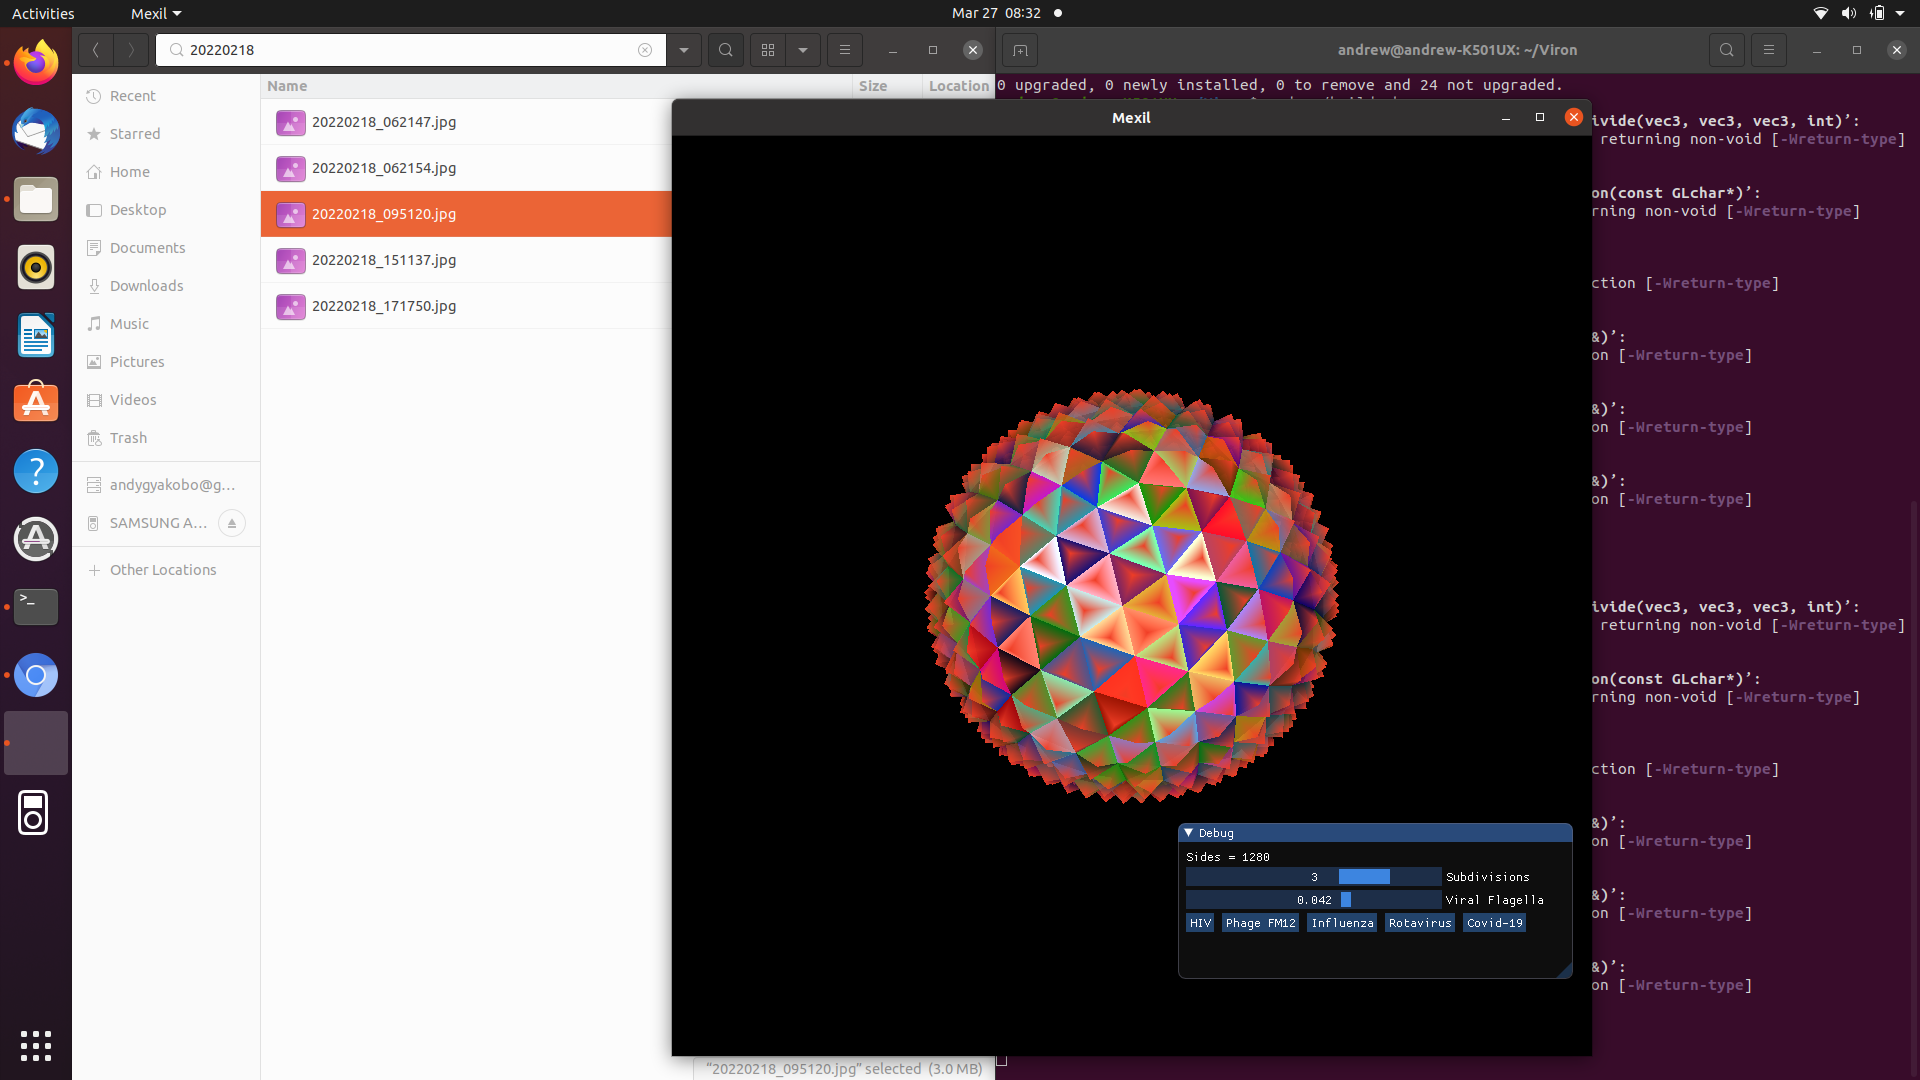
Task: Expand search options dropdown arrow
Action: [x=684, y=50]
